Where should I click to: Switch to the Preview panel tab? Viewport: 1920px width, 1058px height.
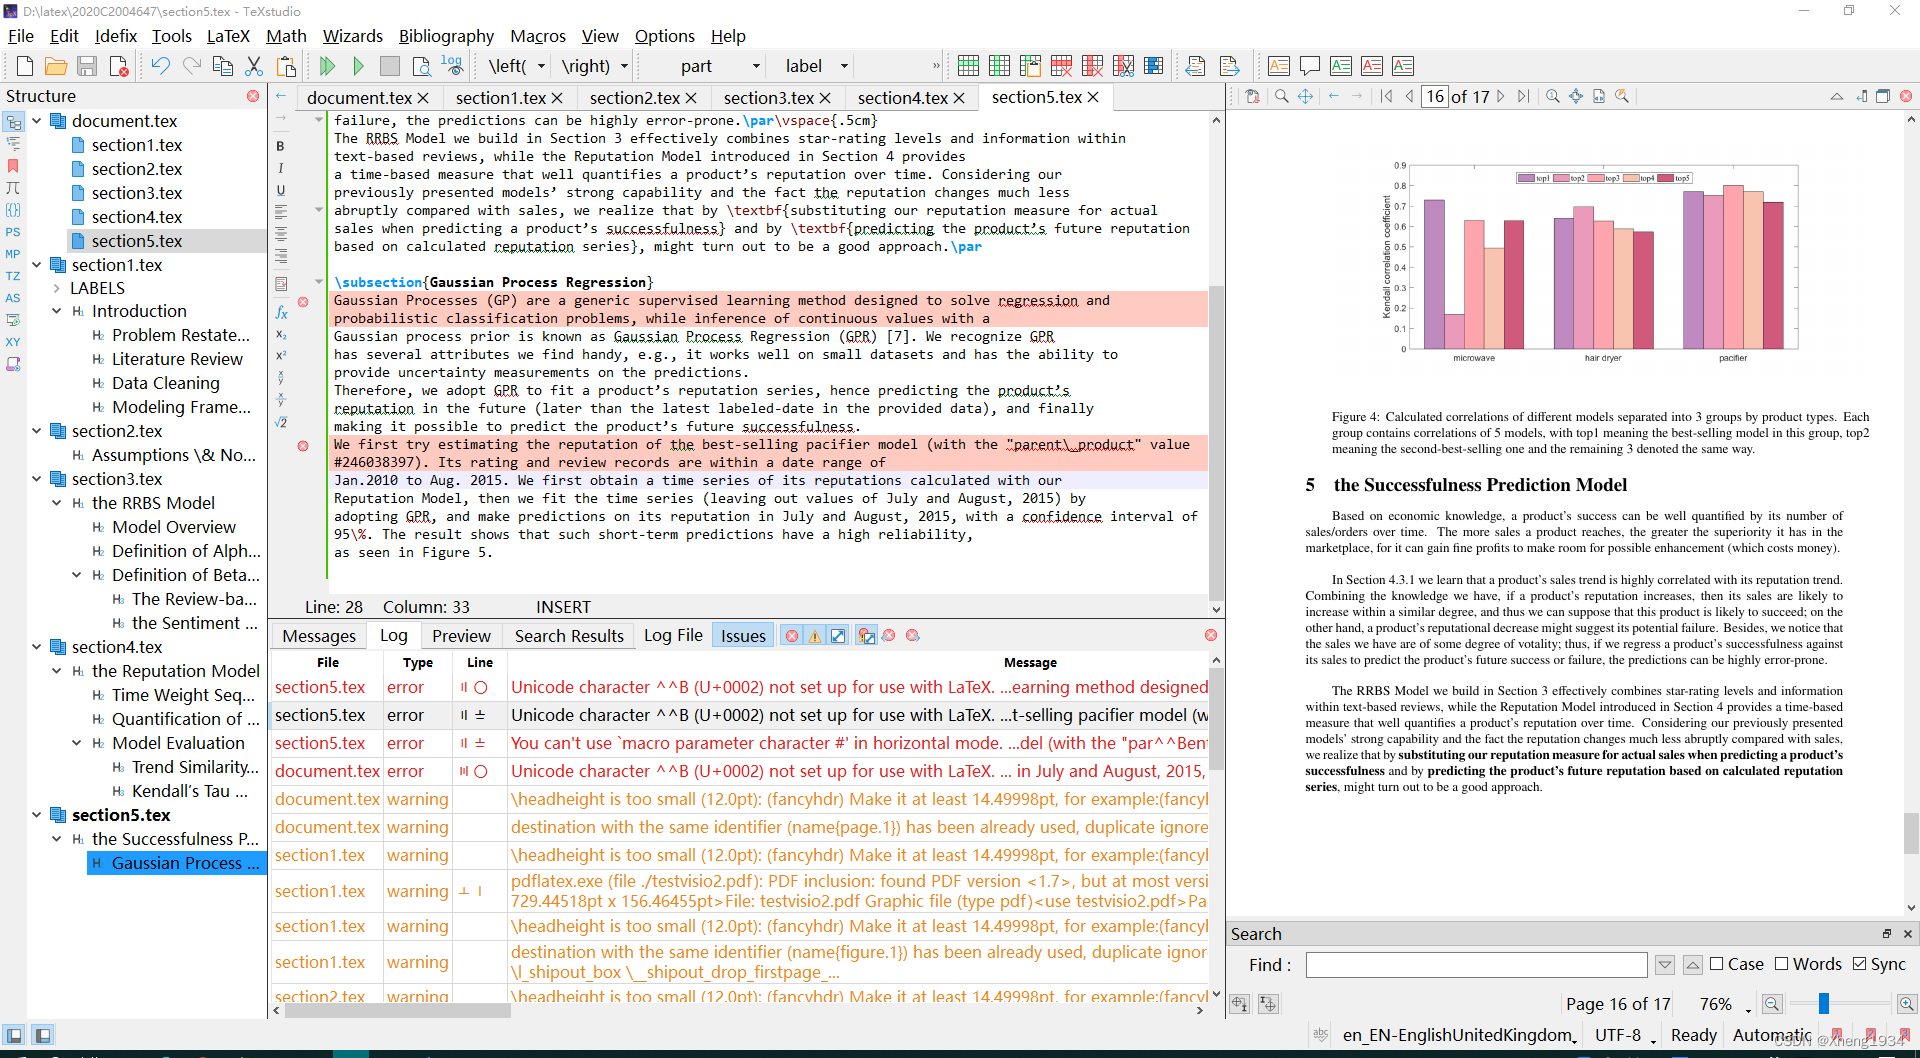(x=461, y=635)
